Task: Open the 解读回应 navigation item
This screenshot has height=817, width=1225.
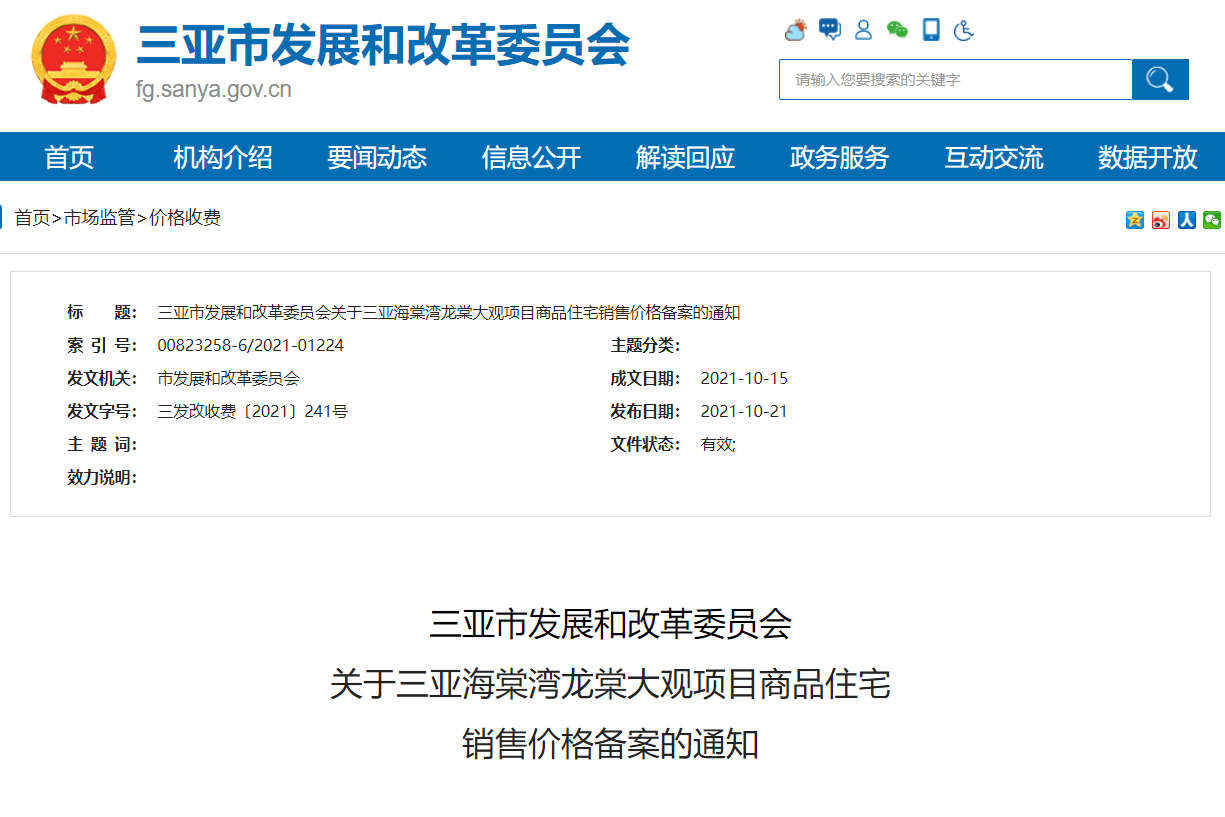Action: [685, 157]
